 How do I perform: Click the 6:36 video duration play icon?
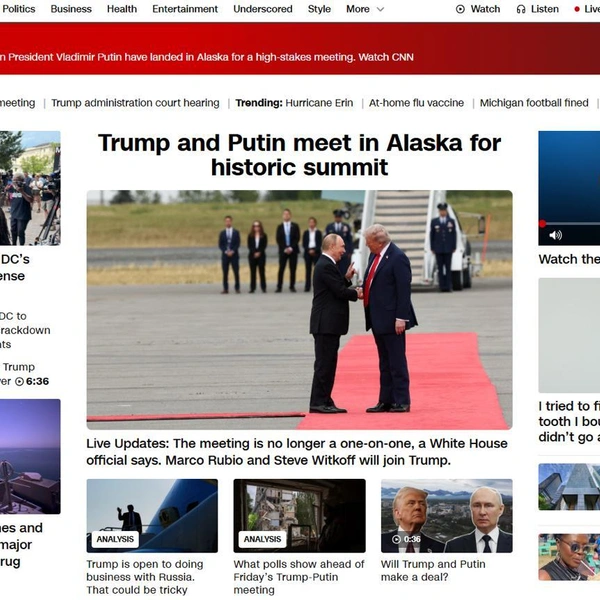pyautogui.click(x=19, y=382)
